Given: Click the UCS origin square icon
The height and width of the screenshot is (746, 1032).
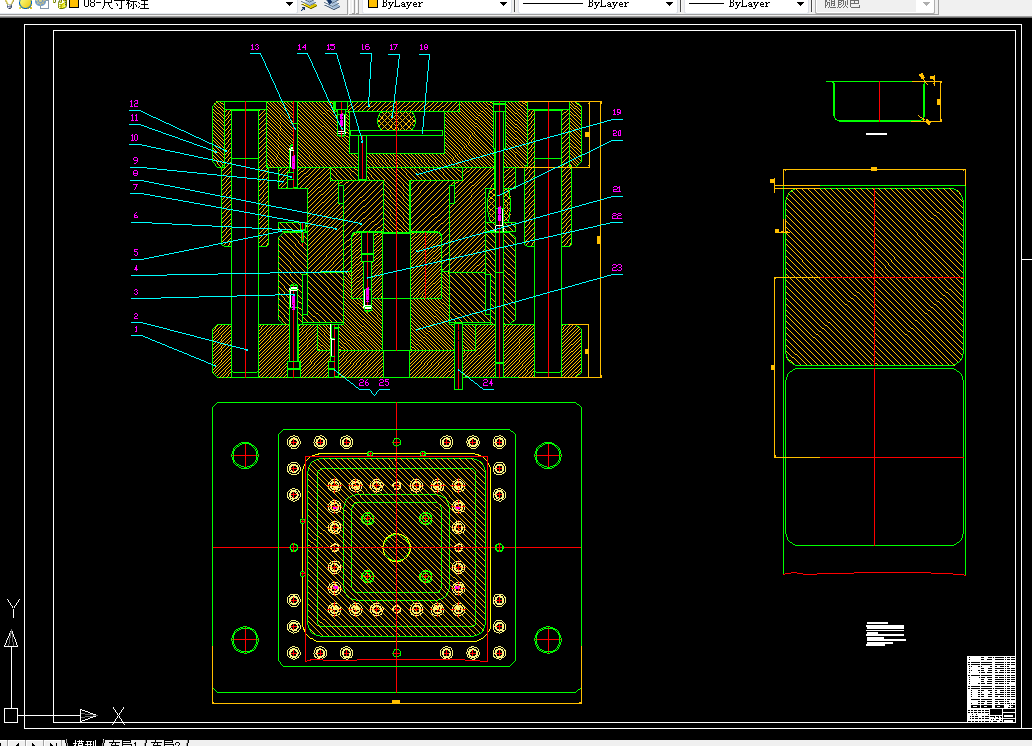Looking at the screenshot, I should tap(11, 715).
